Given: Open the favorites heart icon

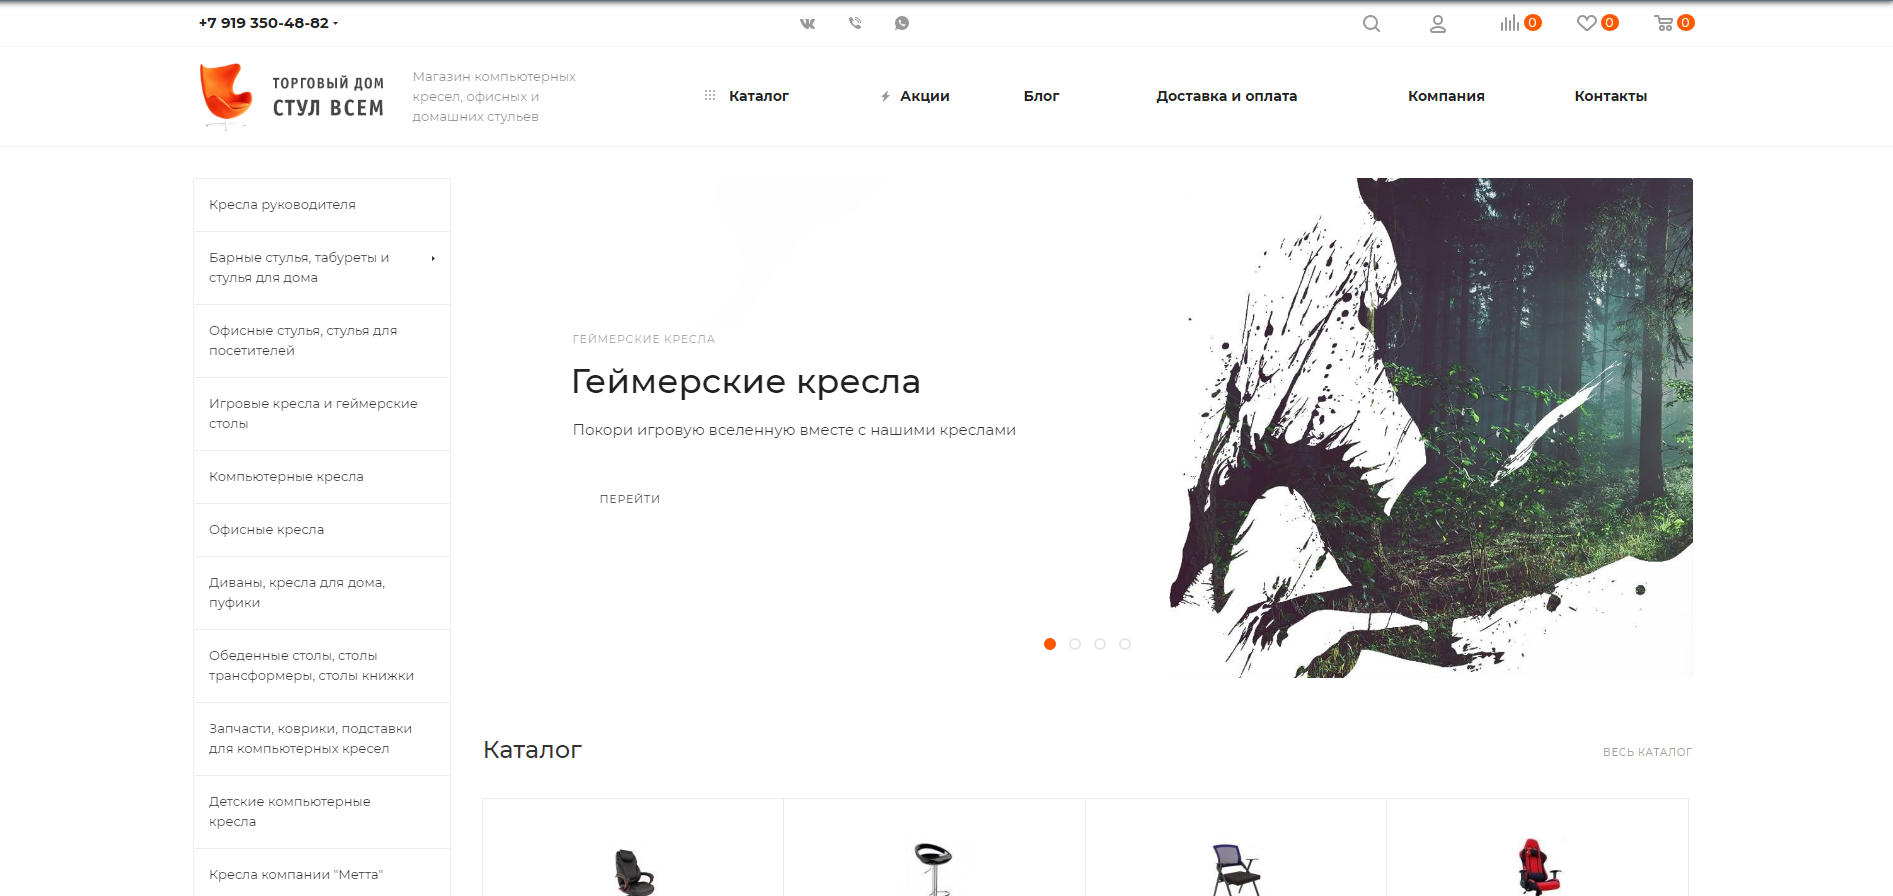Looking at the screenshot, I should [1586, 23].
